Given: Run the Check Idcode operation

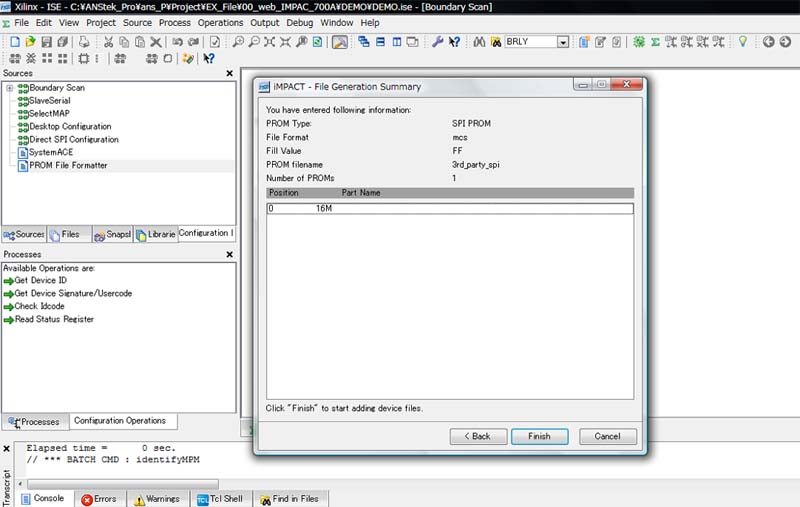Looking at the screenshot, I should click(x=39, y=307).
